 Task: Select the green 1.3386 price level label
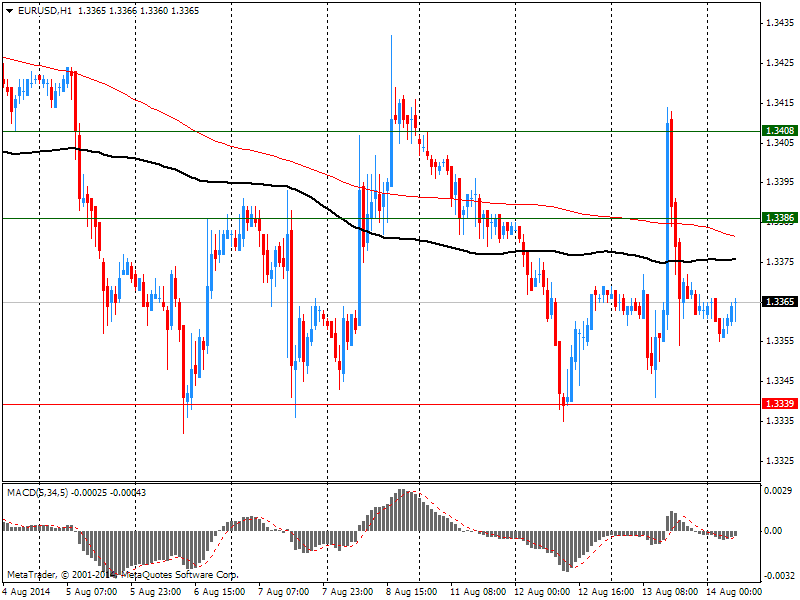pyautogui.click(x=780, y=218)
